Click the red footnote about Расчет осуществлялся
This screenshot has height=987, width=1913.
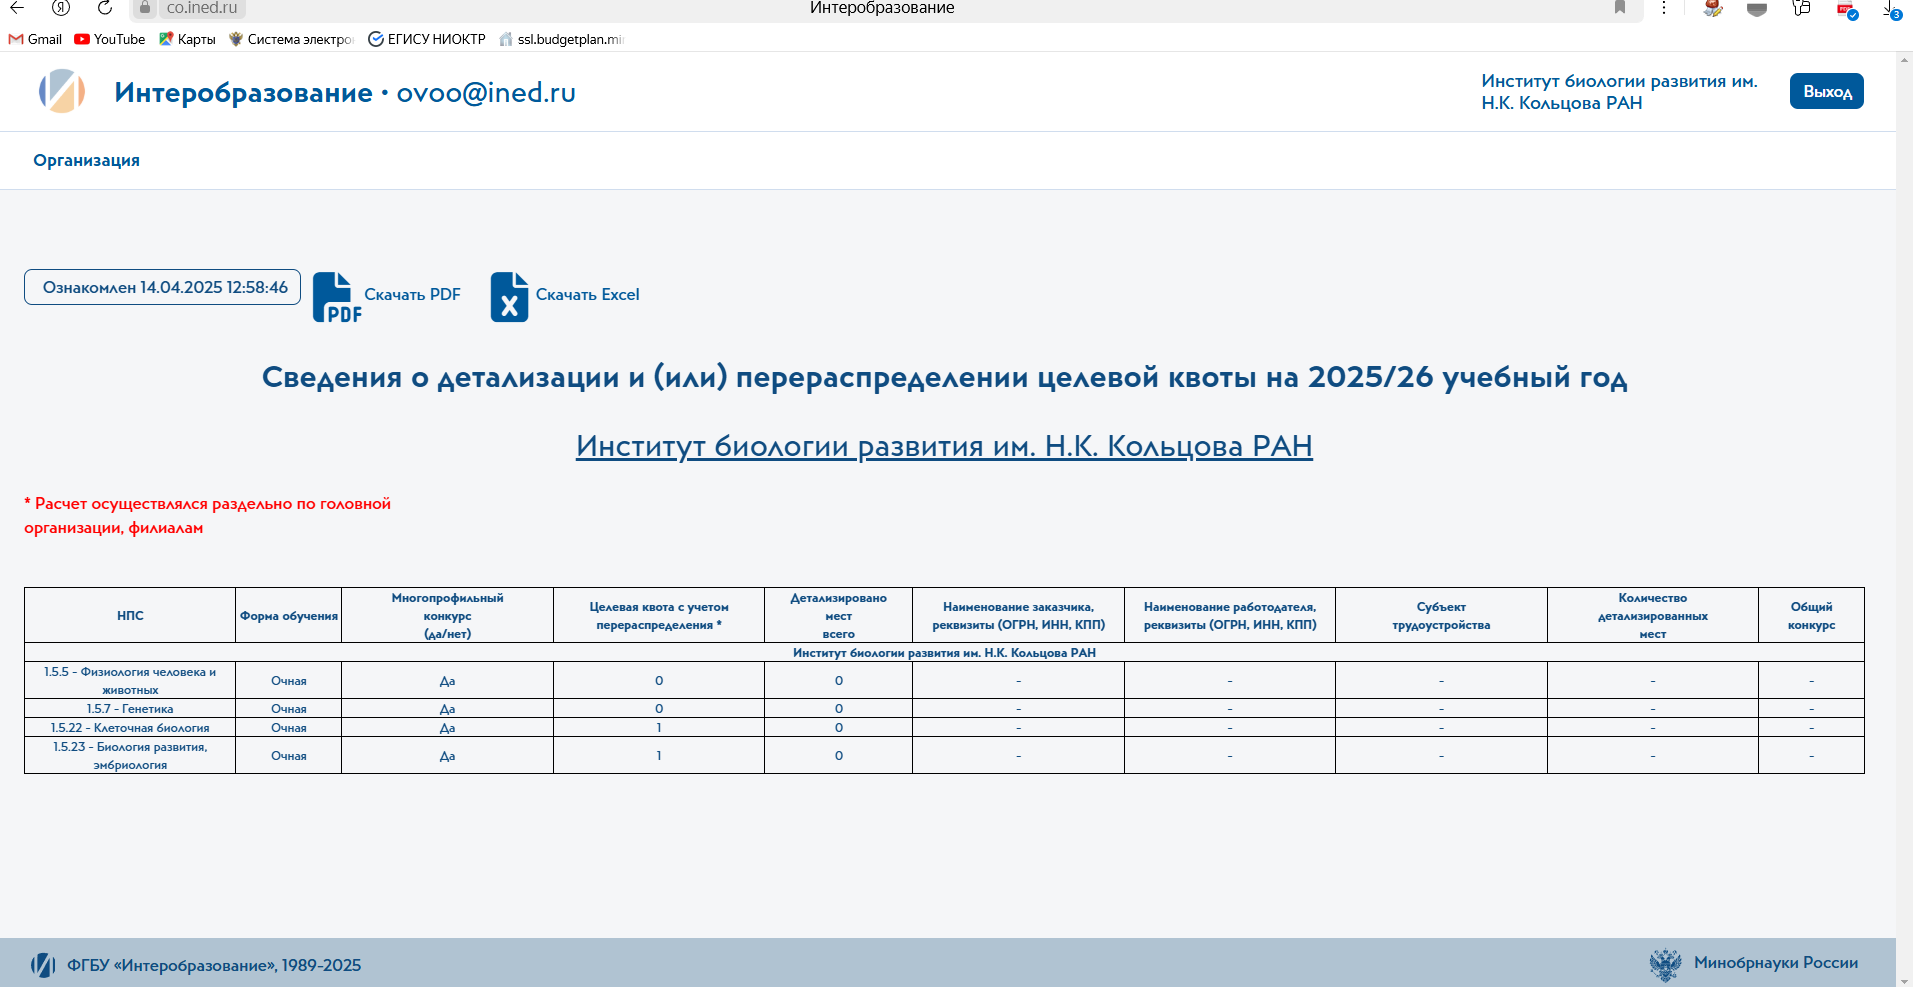pos(207,516)
